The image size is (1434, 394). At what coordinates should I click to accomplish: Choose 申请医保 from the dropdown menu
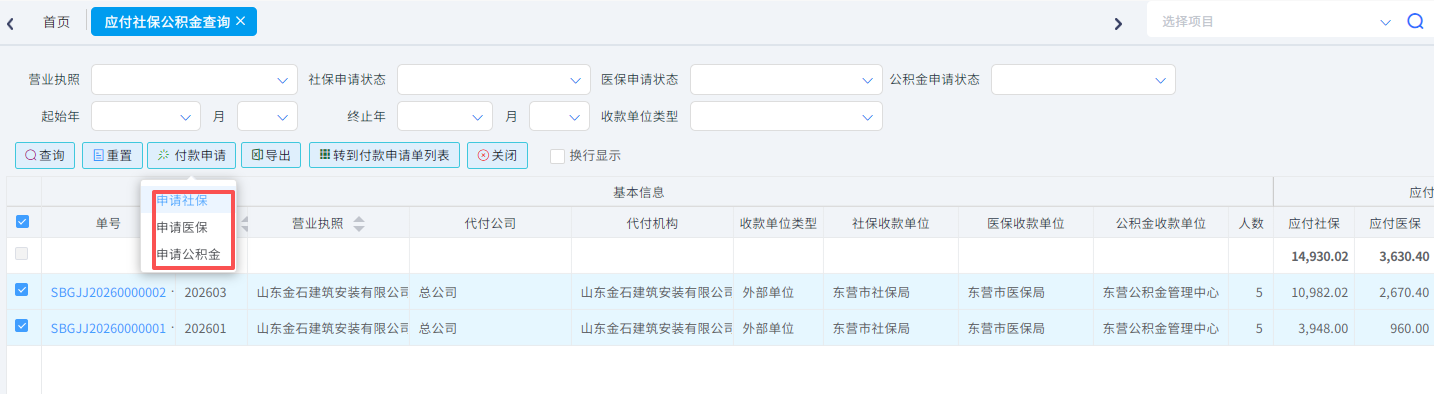pos(188,228)
